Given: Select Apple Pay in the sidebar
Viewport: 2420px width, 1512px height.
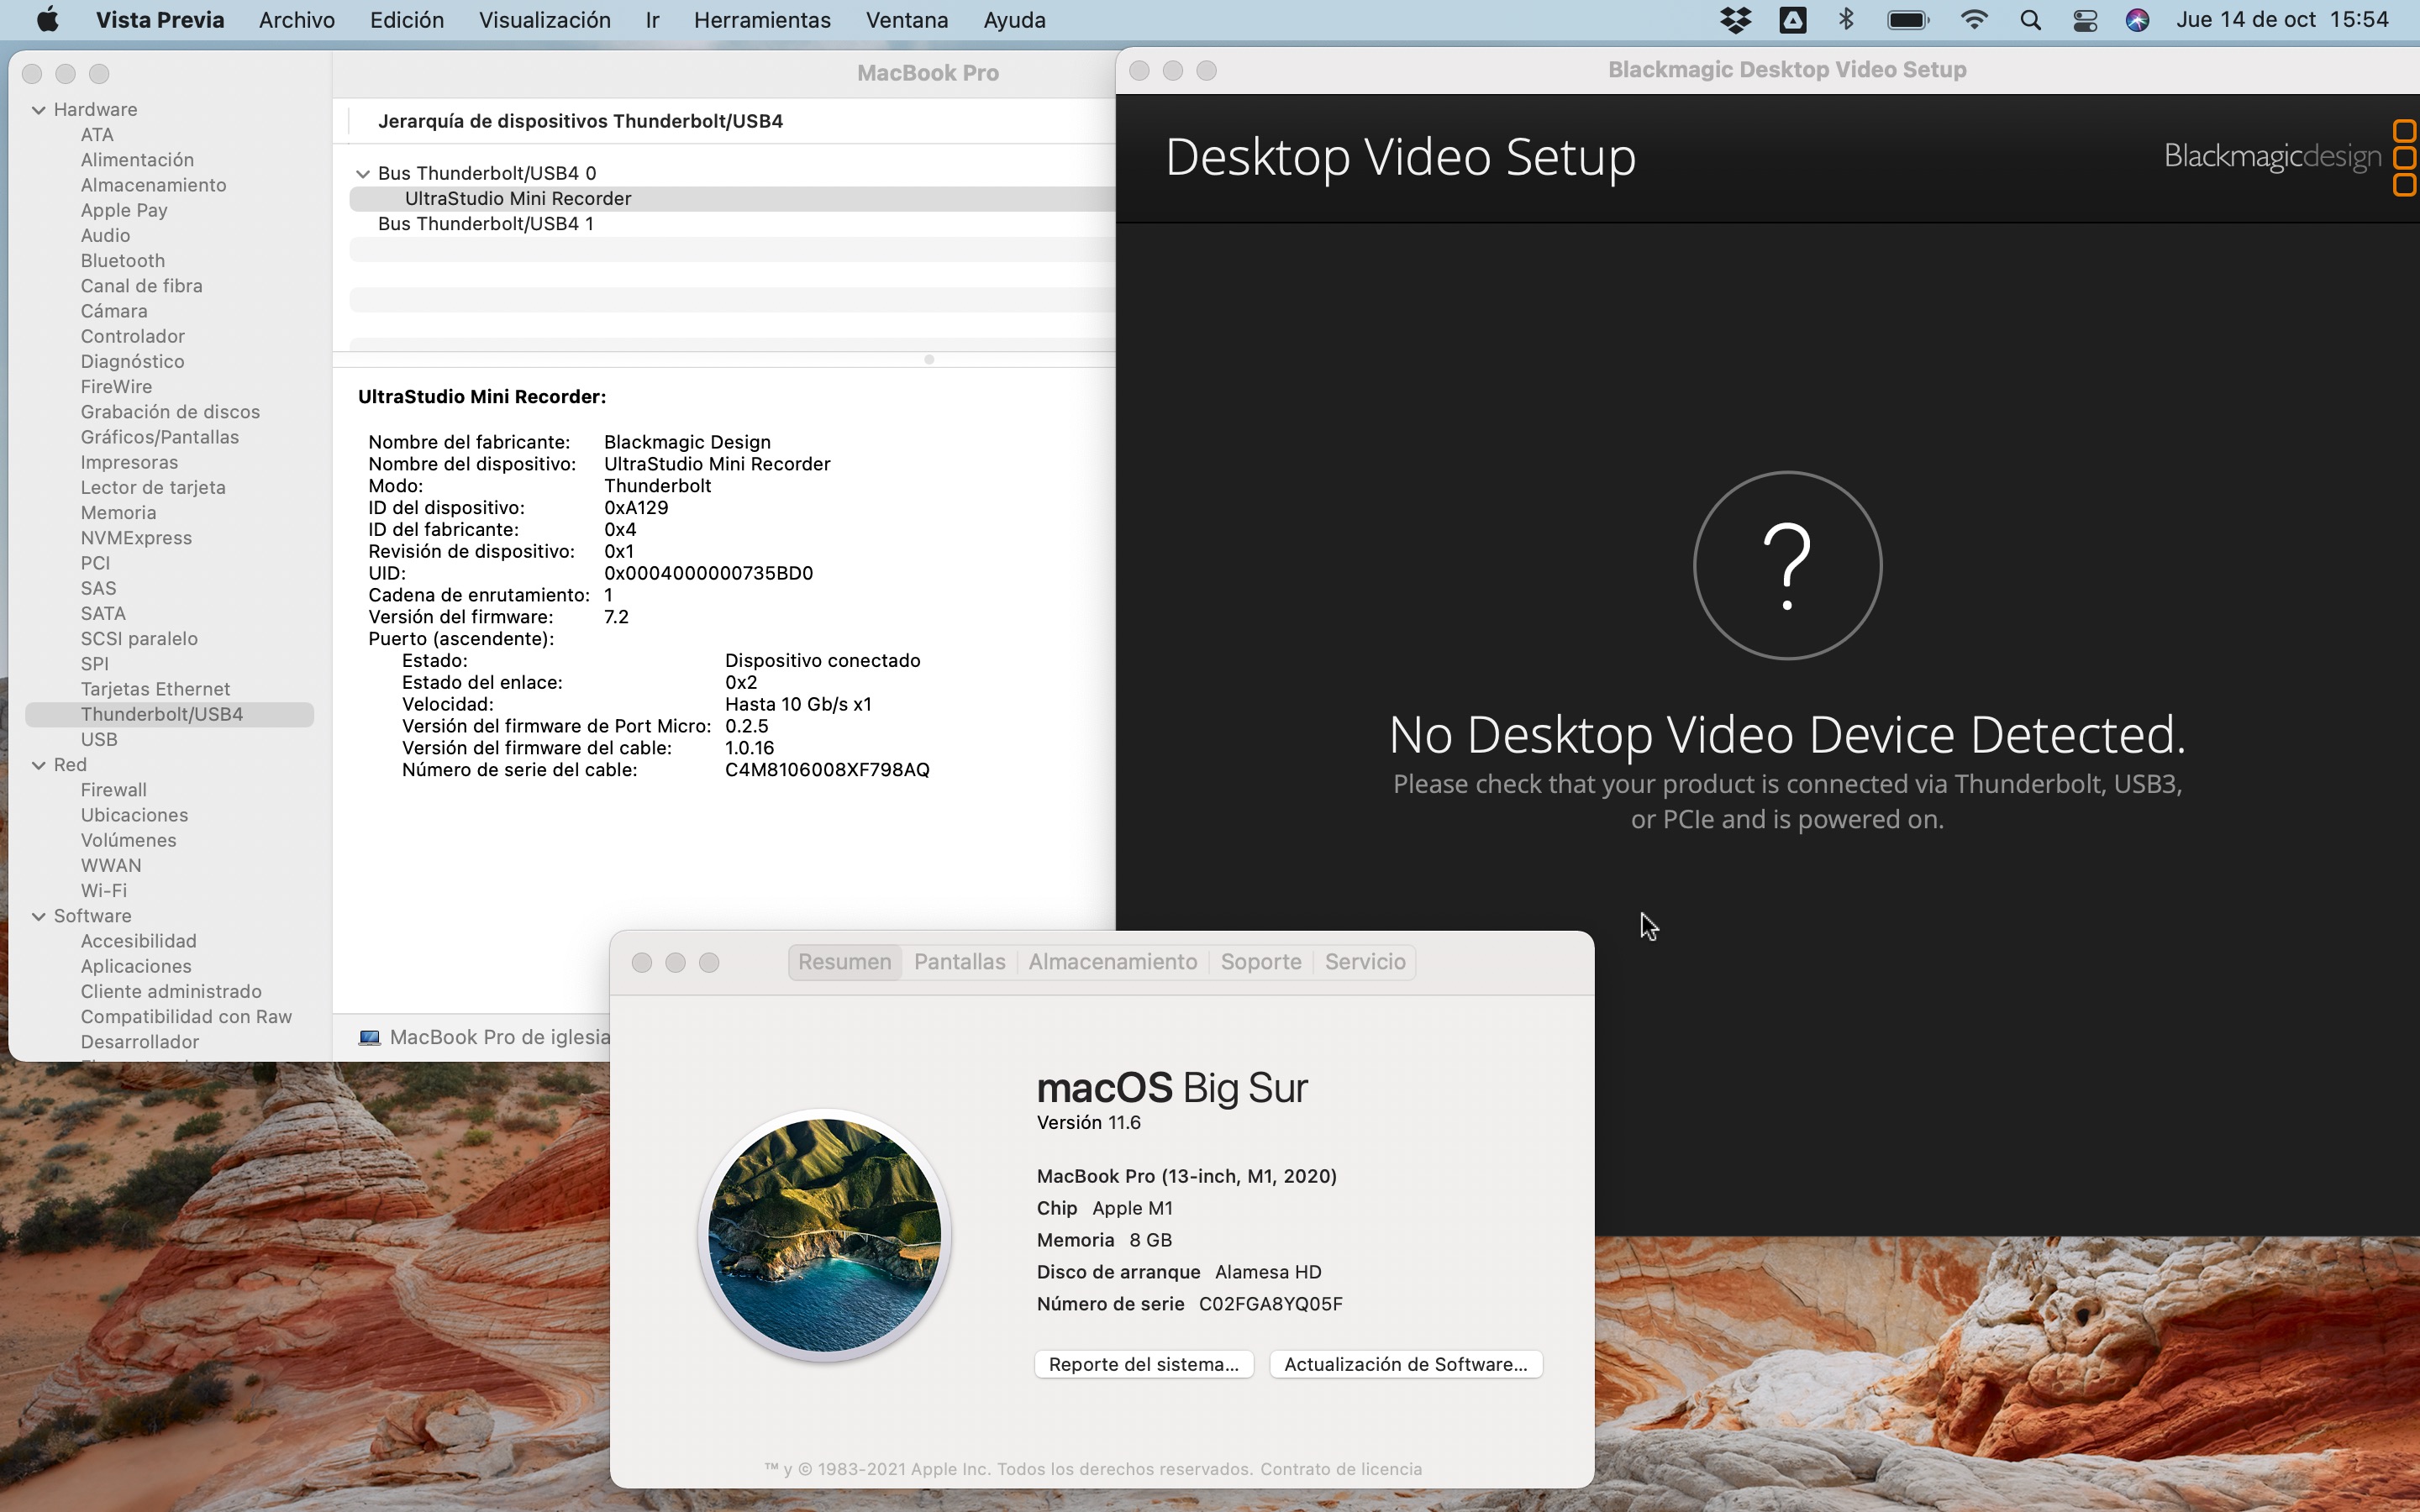Looking at the screenshot, I should pyautogui.click(x=124, y=211).
